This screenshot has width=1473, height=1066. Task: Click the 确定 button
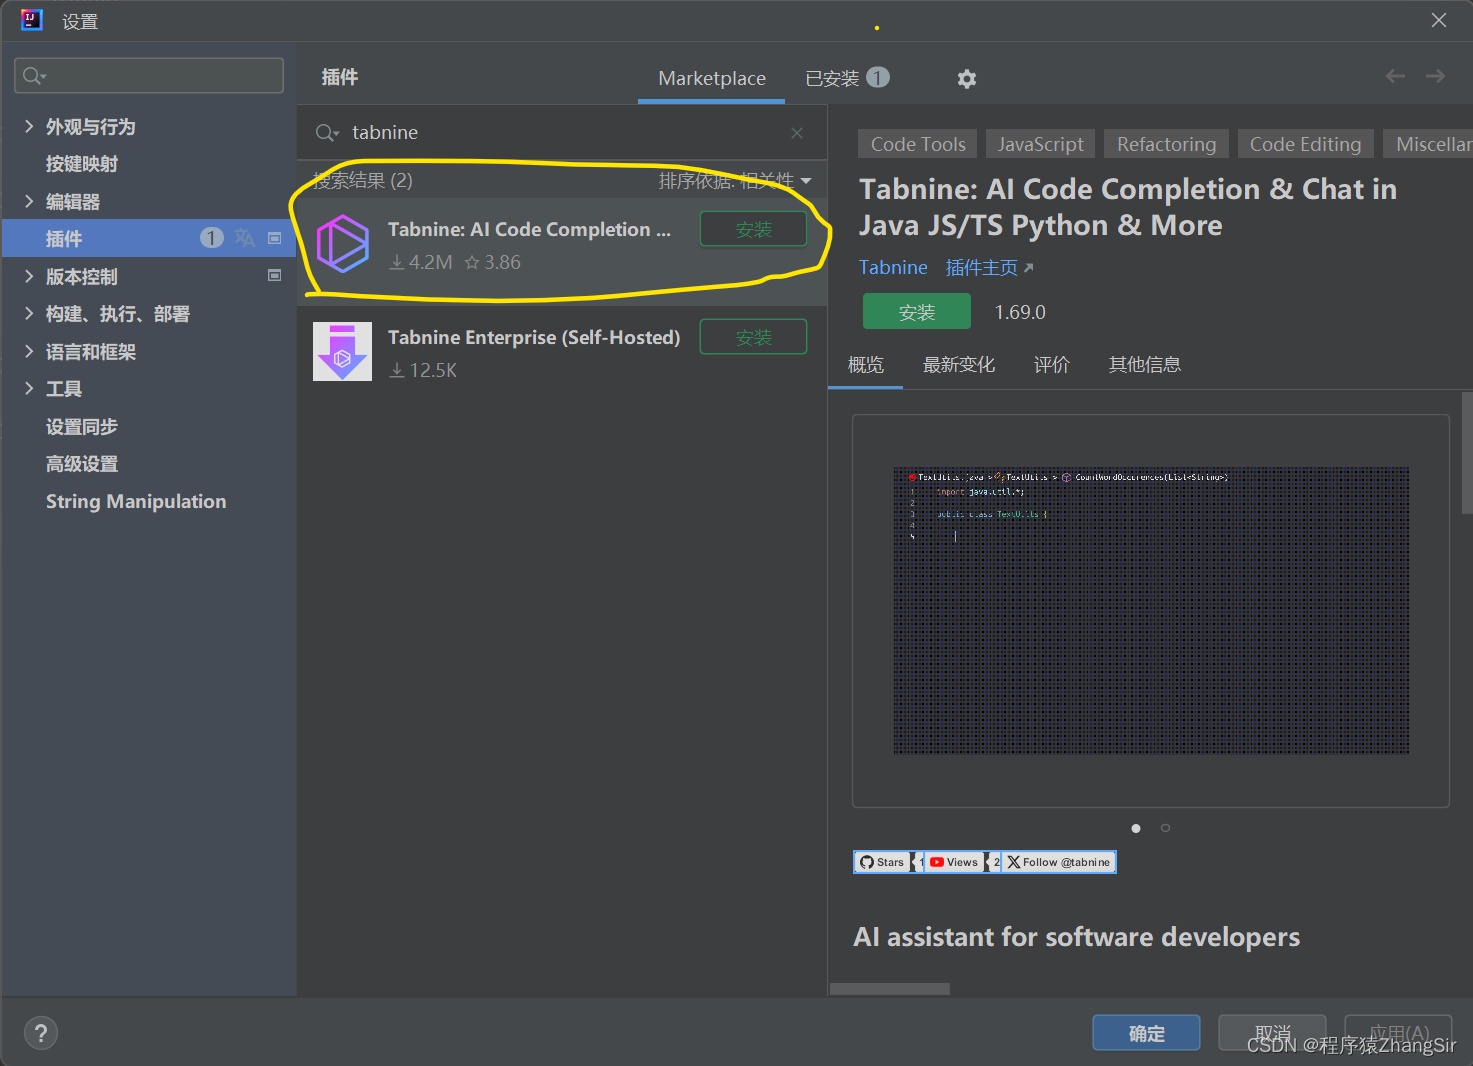[x=1146, y=1033]
